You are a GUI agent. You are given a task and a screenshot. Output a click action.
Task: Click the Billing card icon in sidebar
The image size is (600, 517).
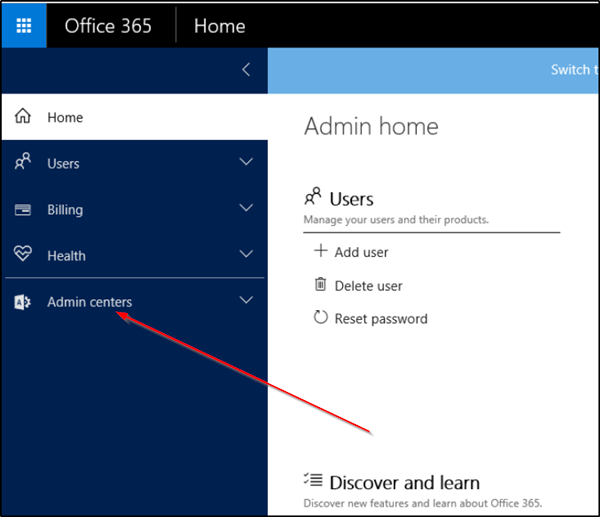(x=23, y=210)
